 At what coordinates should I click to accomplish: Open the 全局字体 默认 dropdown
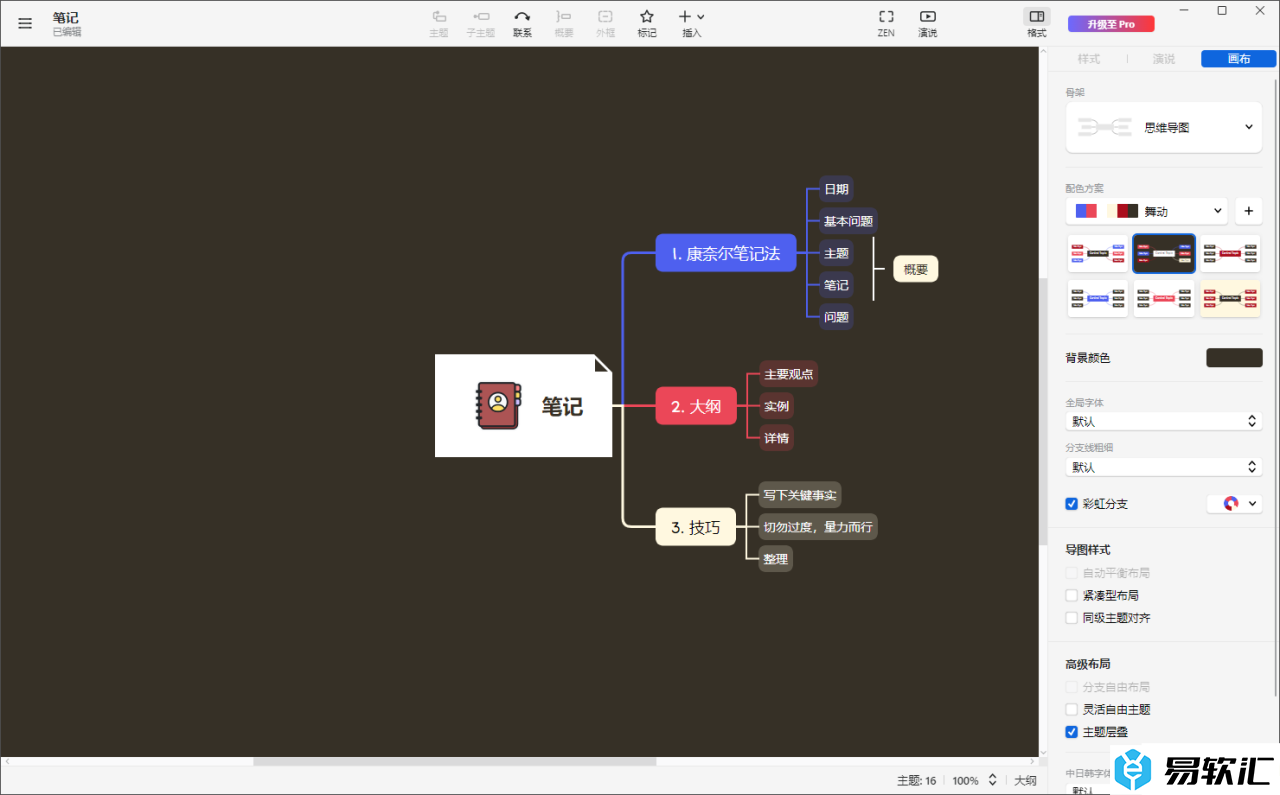click(1164, 422)
